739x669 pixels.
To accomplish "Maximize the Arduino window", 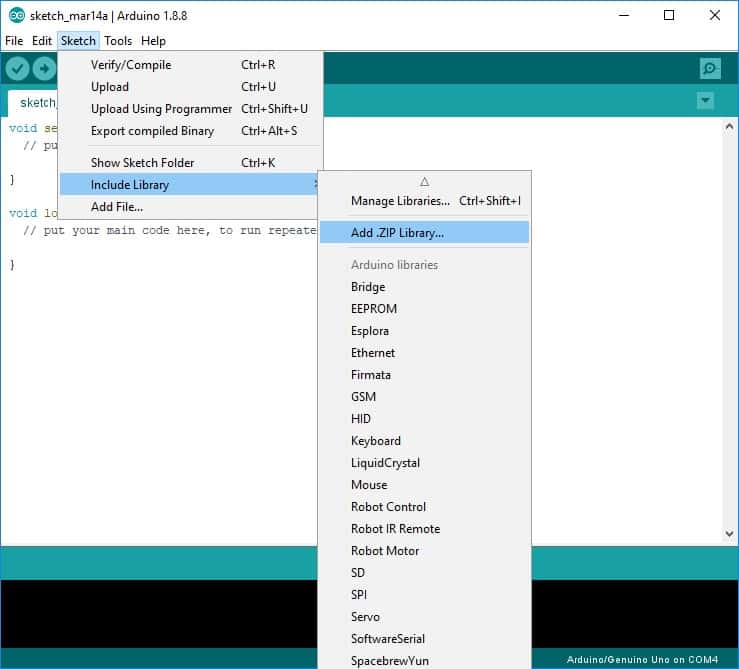I will (669, 15).
